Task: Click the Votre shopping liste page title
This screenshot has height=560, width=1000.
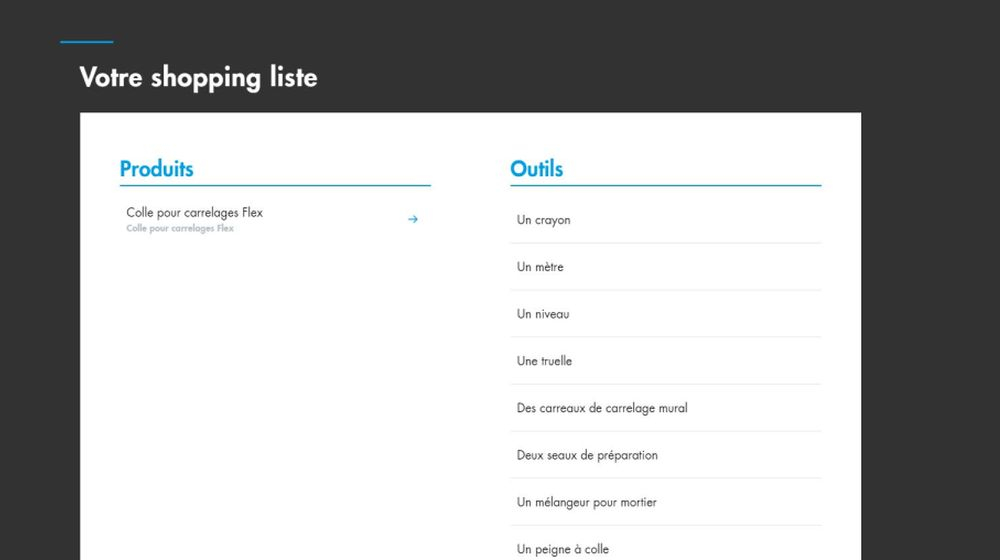Action: (198, 77)
